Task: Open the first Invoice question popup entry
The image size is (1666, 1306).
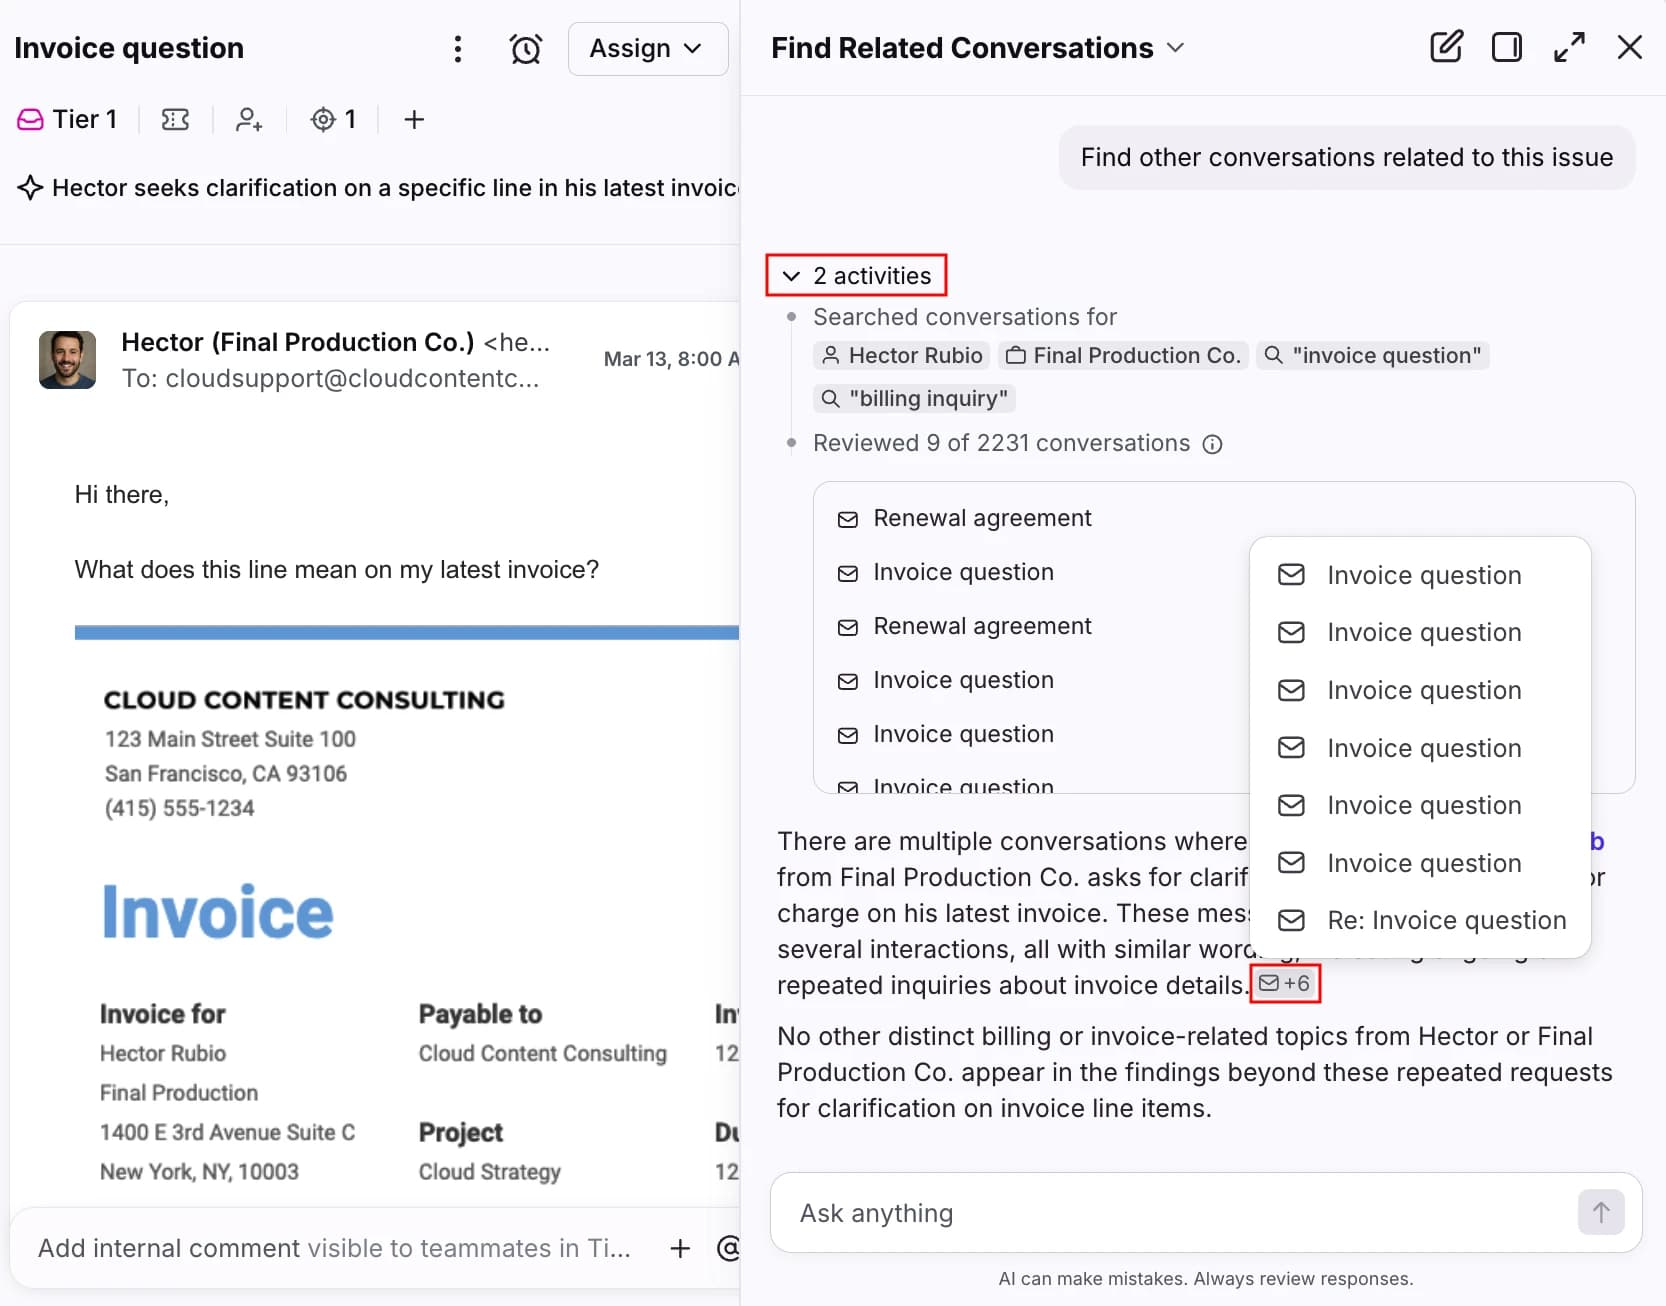Action: pos(1421,575)
